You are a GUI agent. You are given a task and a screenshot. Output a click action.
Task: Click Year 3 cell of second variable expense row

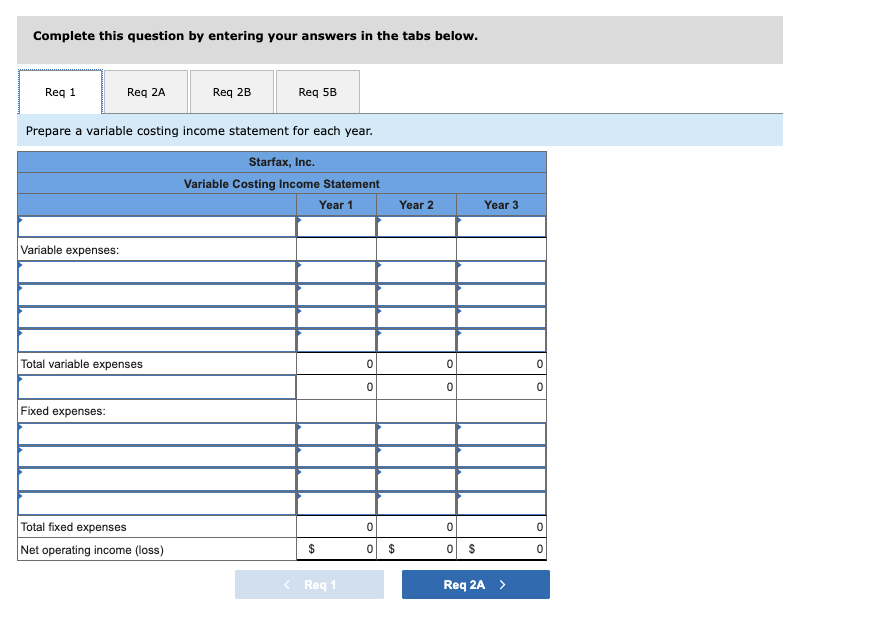[x=500, y=294]
